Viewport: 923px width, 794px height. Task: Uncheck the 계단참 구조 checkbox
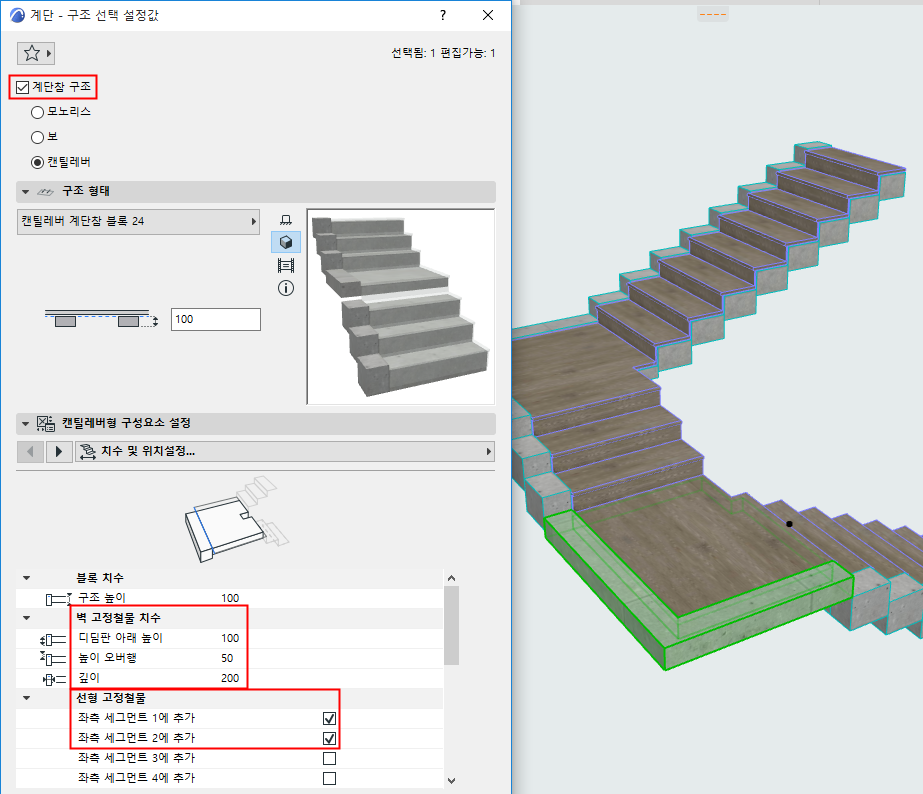[x=23, y=87]
